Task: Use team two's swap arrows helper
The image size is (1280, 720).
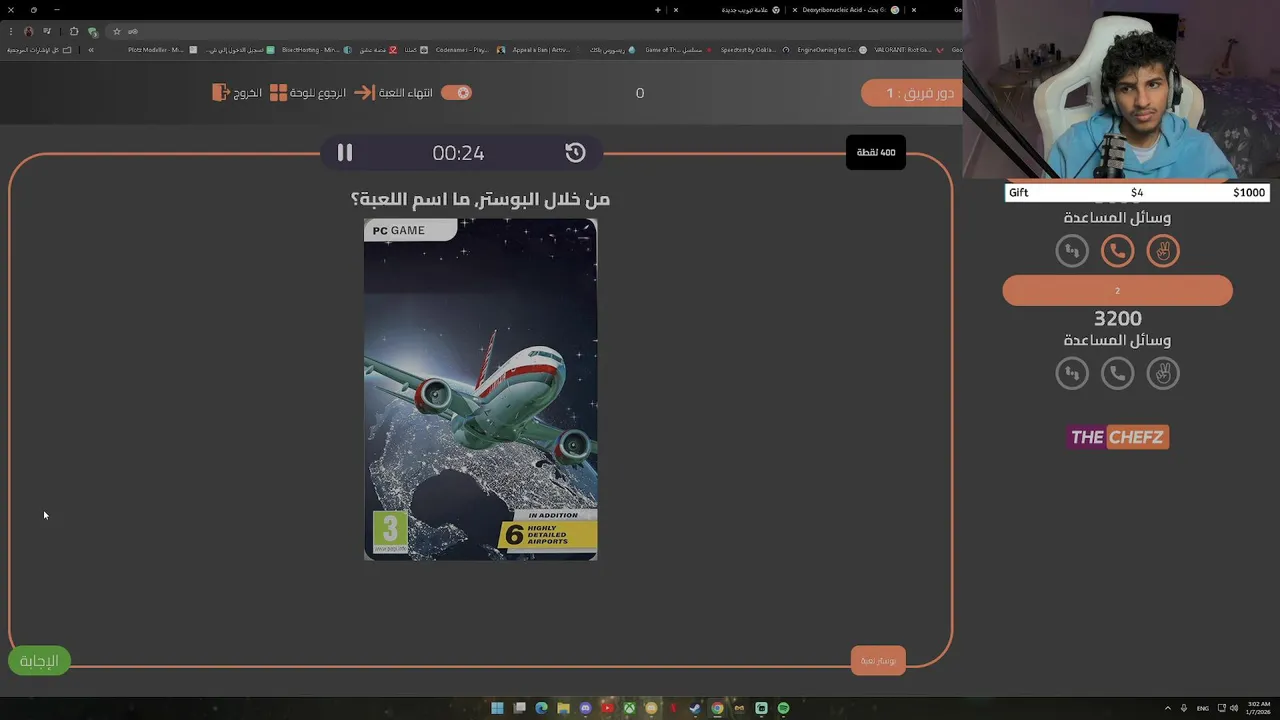Action: [x=1072, y=374]
